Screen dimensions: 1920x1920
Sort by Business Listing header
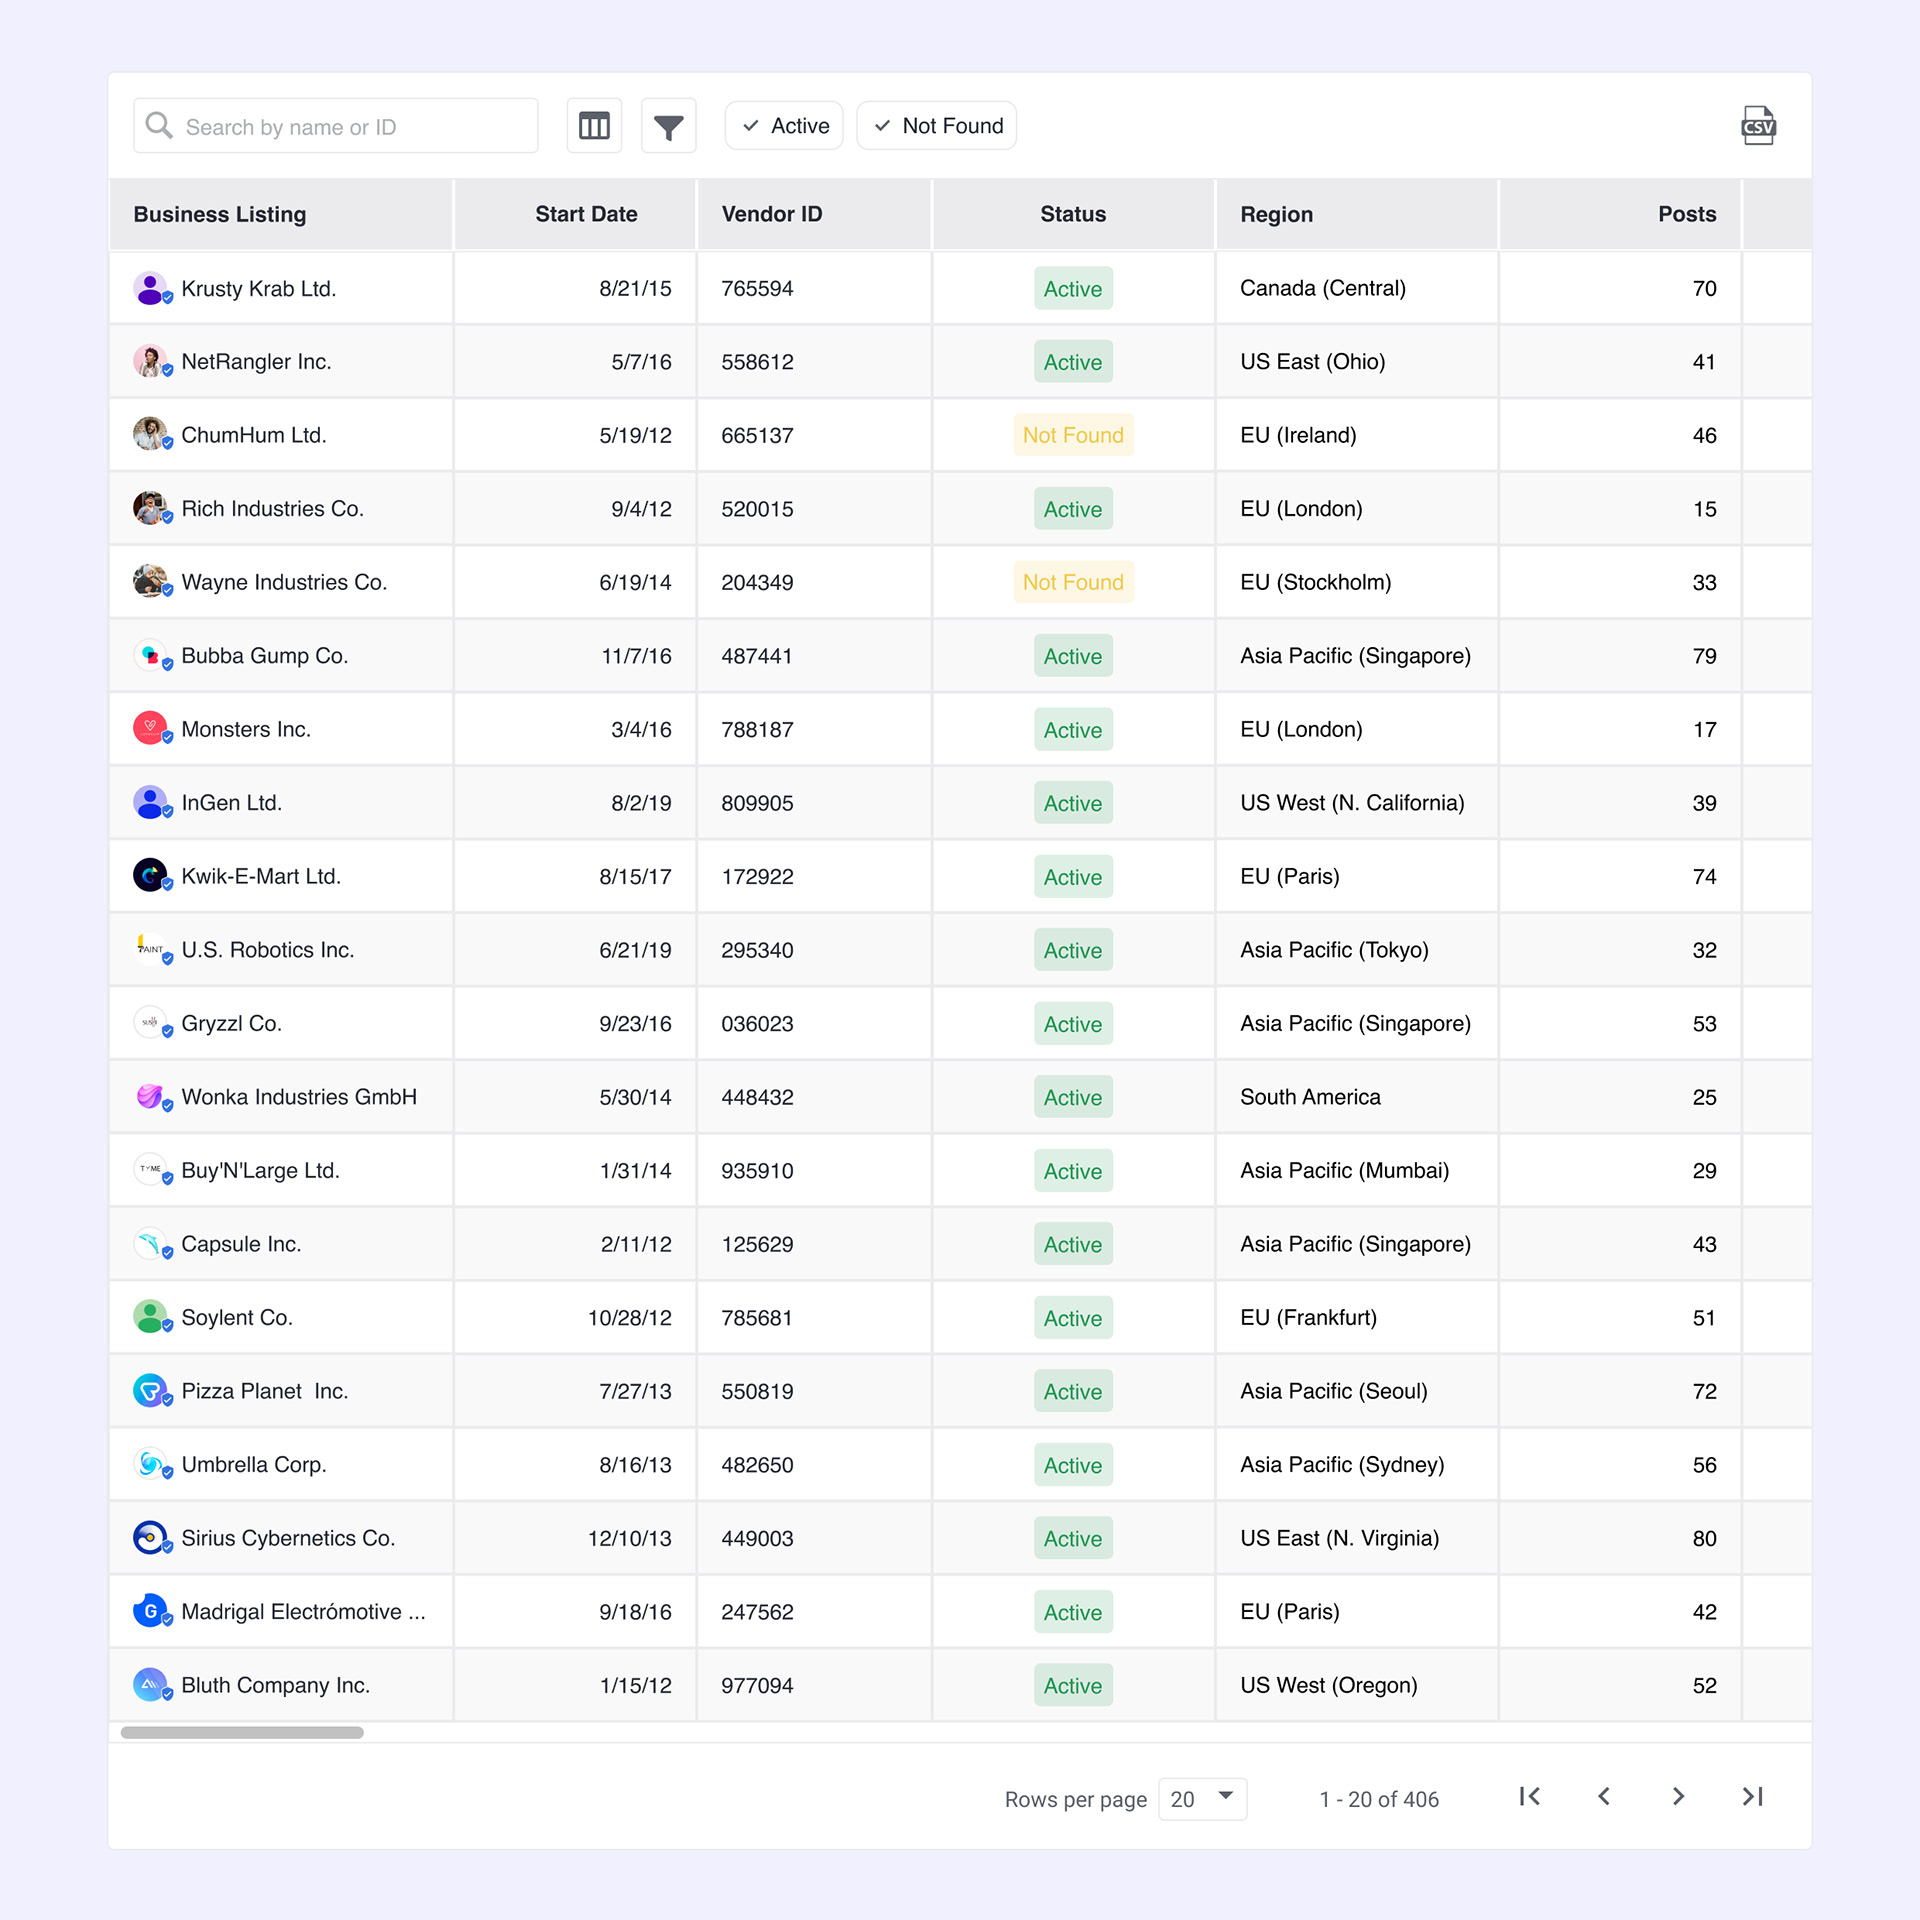coord(219,214)
